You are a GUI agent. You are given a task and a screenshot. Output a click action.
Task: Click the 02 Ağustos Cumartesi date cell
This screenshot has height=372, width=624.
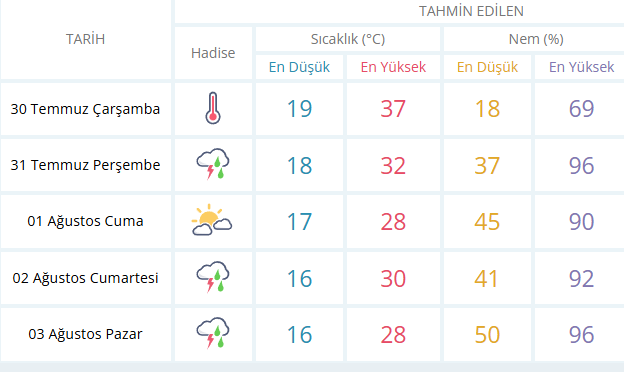point(86,278)
